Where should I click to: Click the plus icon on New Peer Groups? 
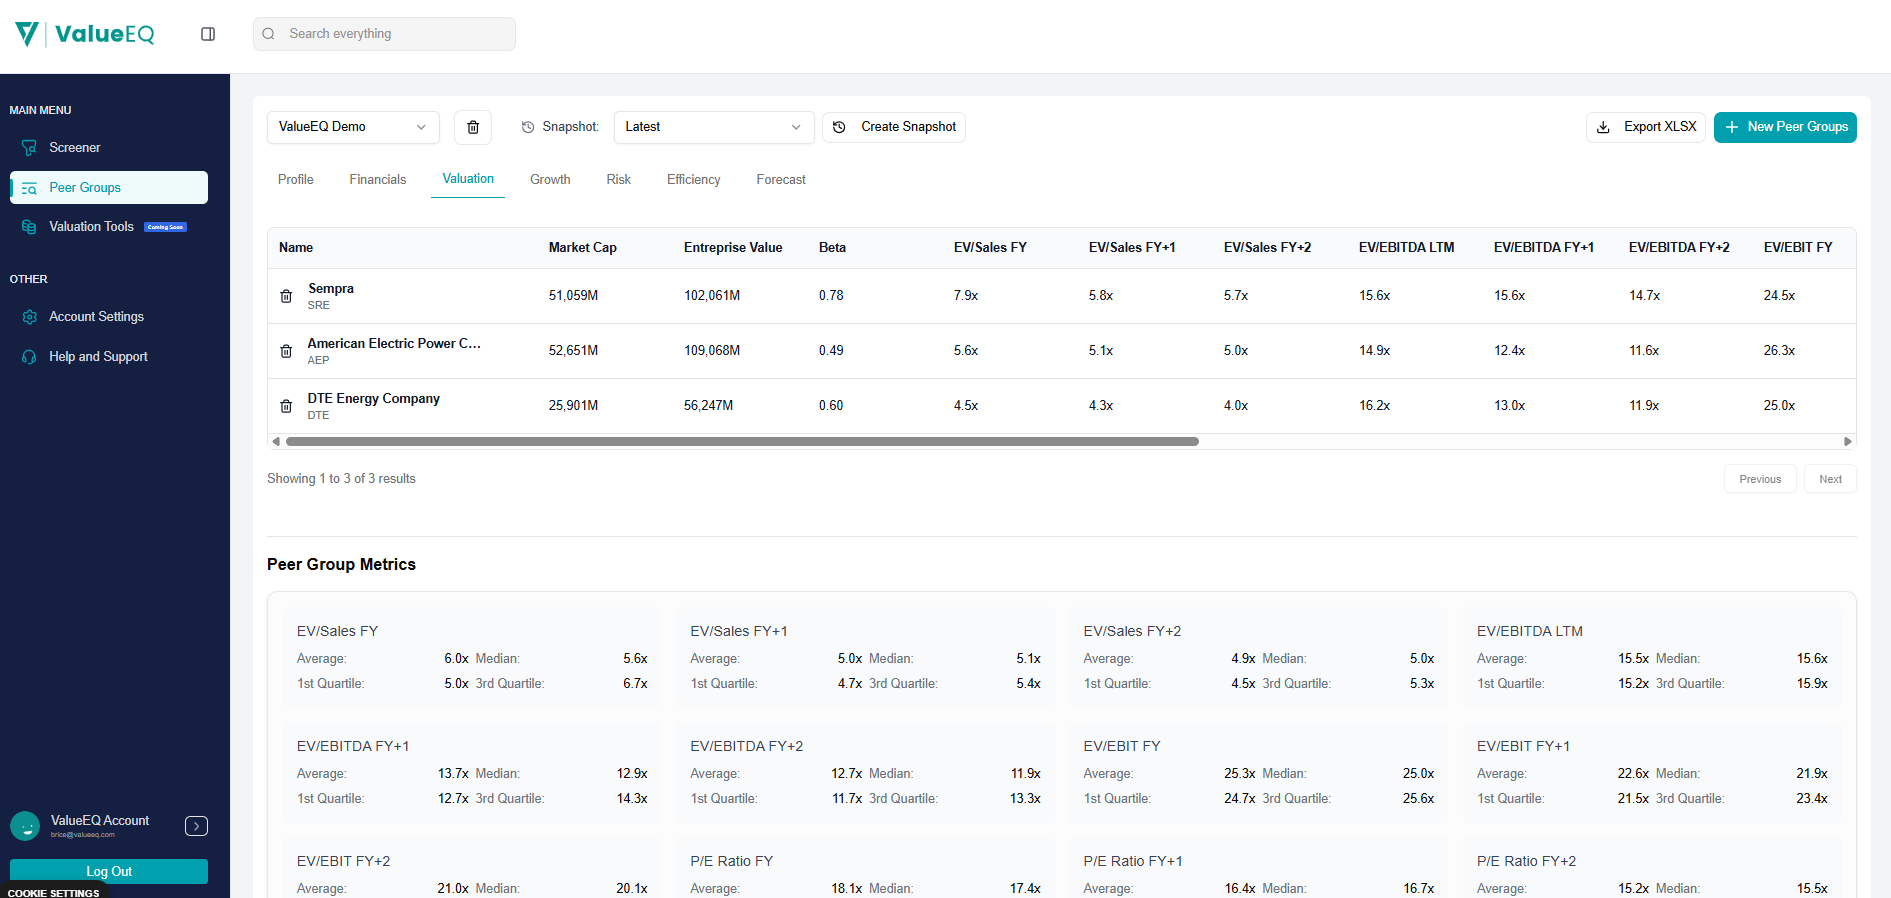tap(1732, 127)
